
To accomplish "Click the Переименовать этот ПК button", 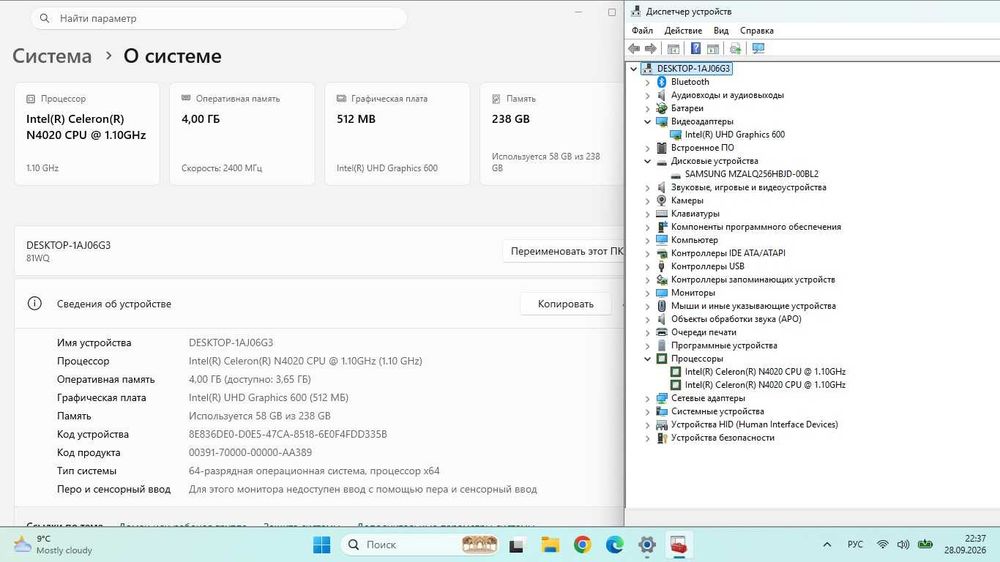I will point(564,251).
